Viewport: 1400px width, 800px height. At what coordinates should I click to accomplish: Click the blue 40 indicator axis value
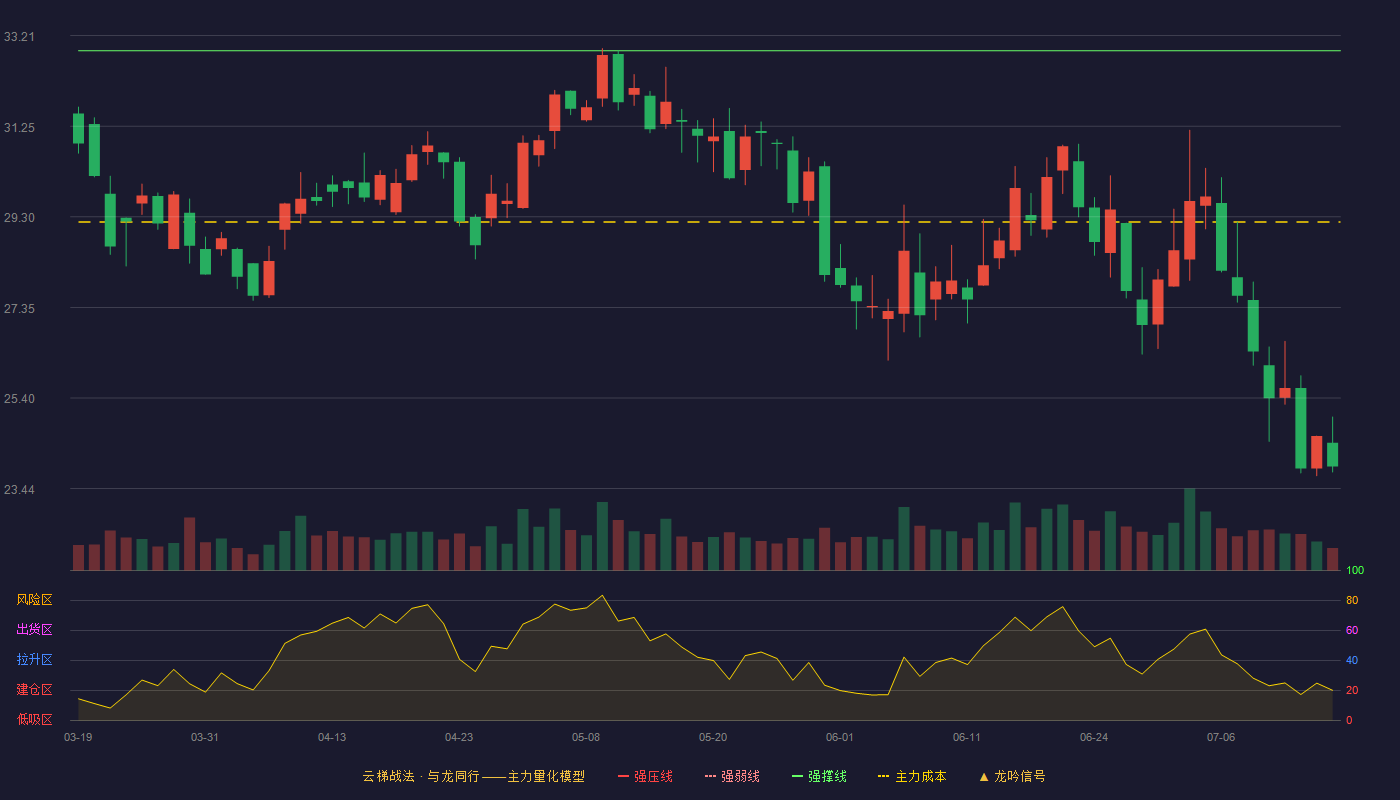point(1352,660)
